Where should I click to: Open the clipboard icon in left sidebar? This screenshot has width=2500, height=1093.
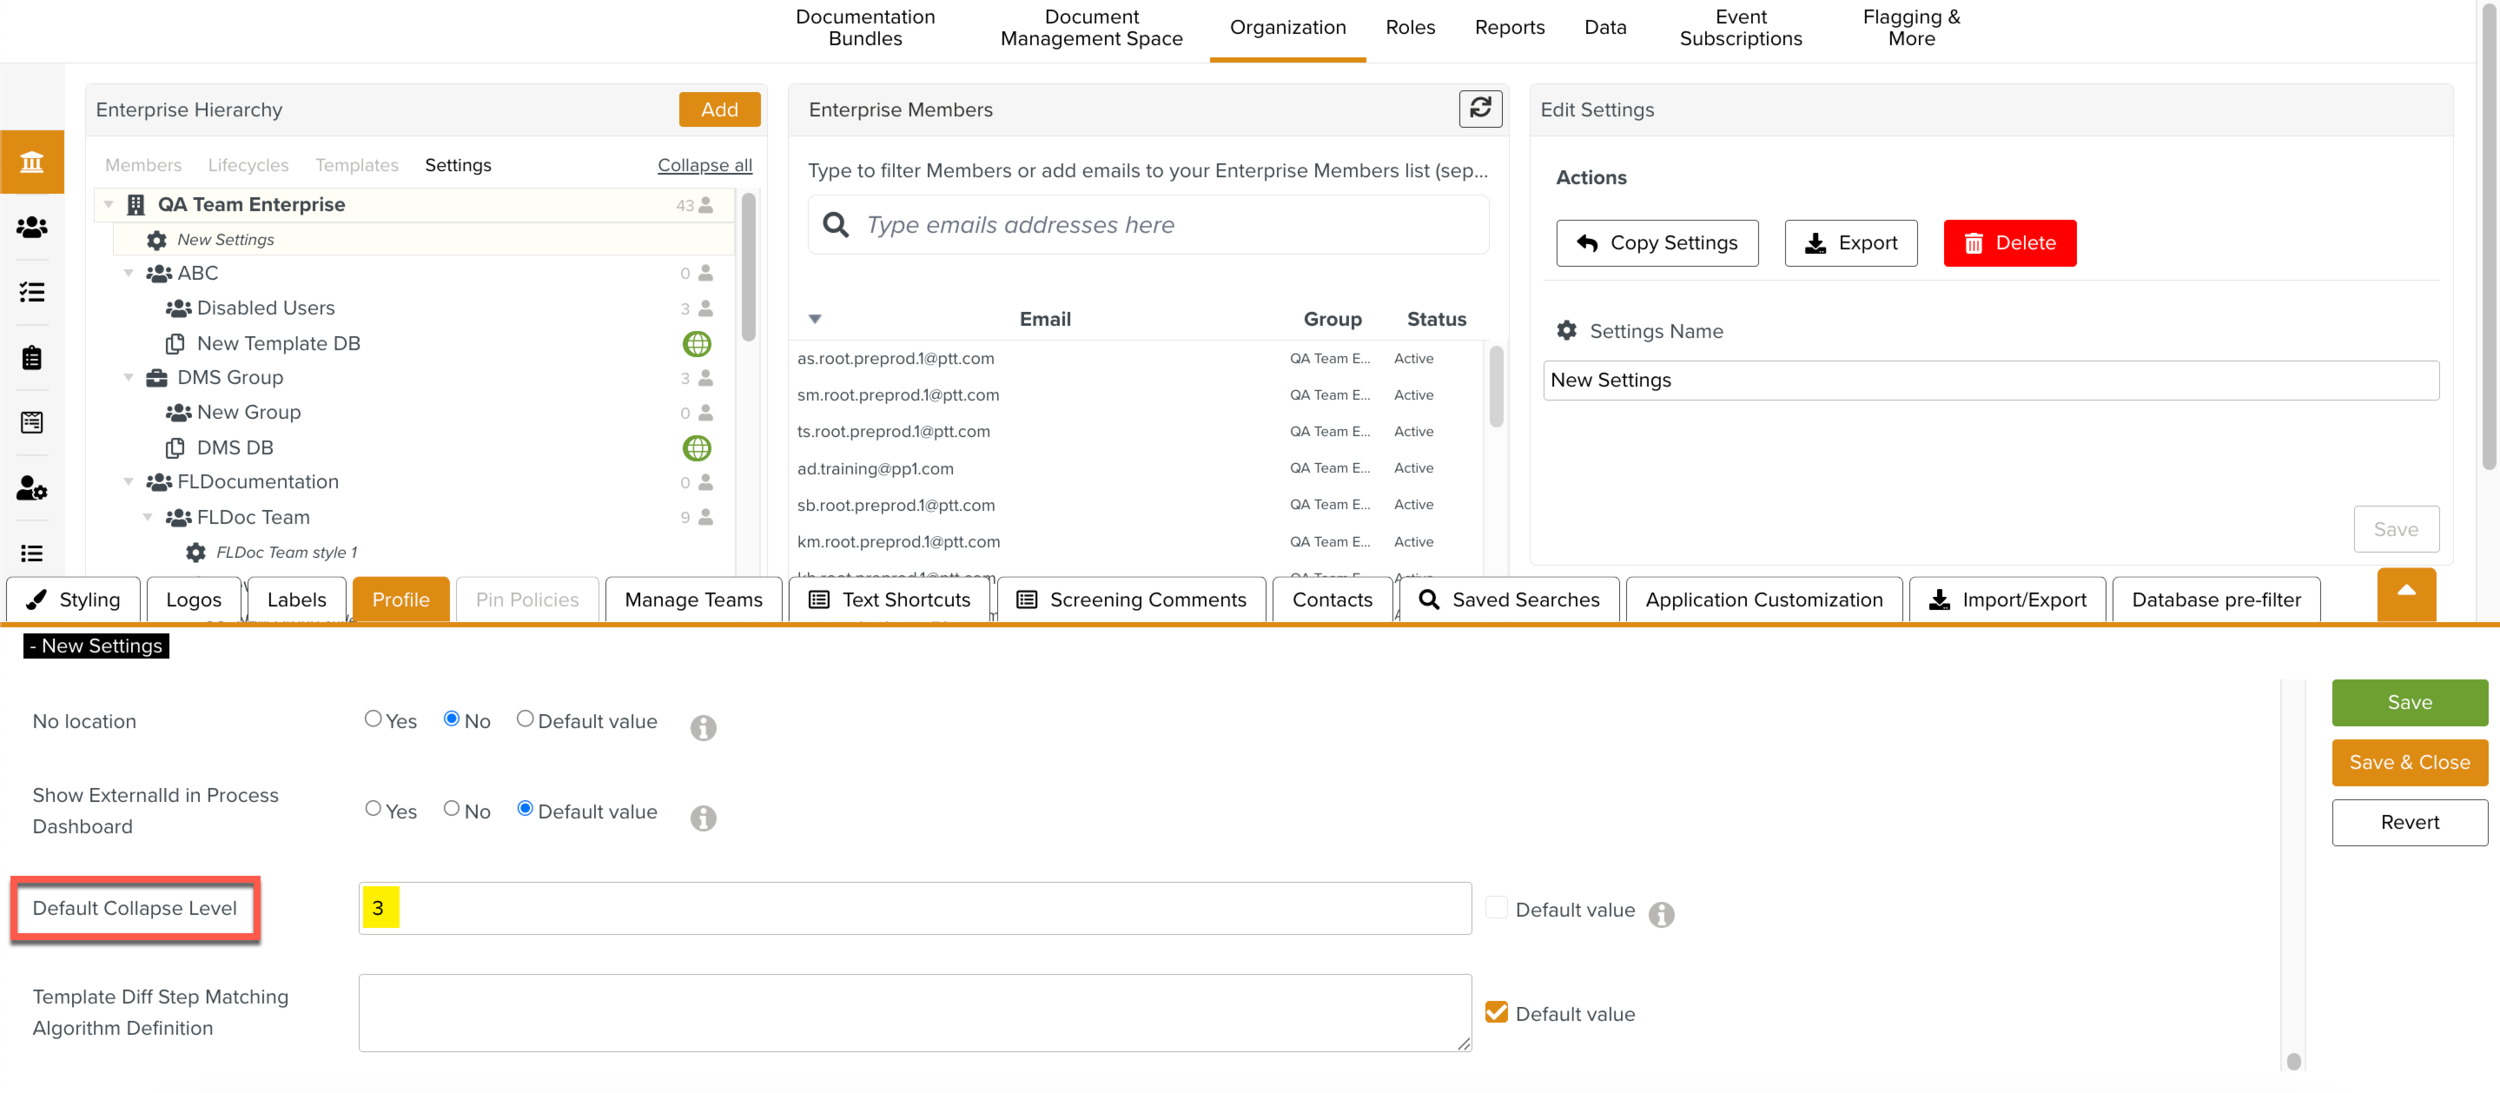point(32,358)
